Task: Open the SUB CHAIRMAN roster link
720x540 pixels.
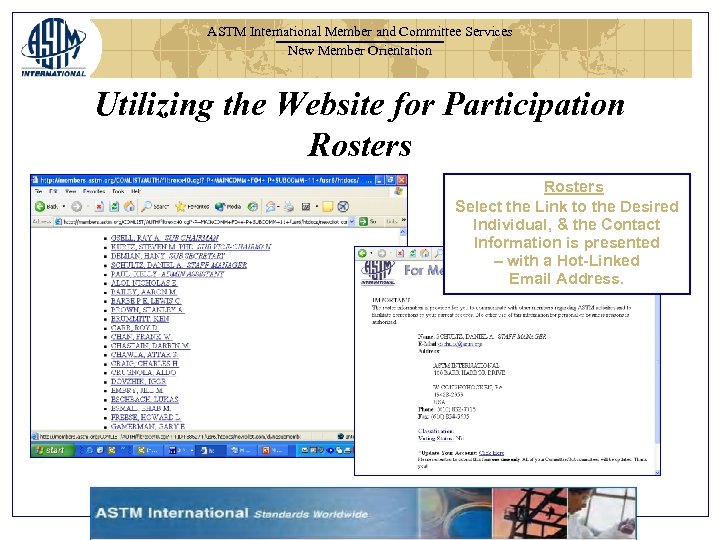Action: tap(164, 238)
